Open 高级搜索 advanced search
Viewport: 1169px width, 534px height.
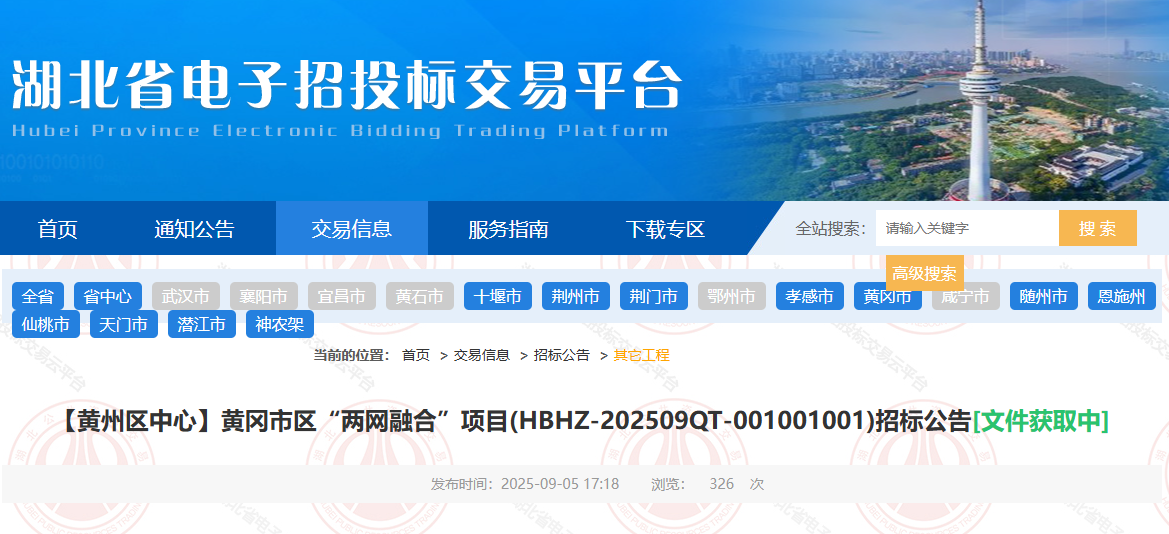point(924,273)
